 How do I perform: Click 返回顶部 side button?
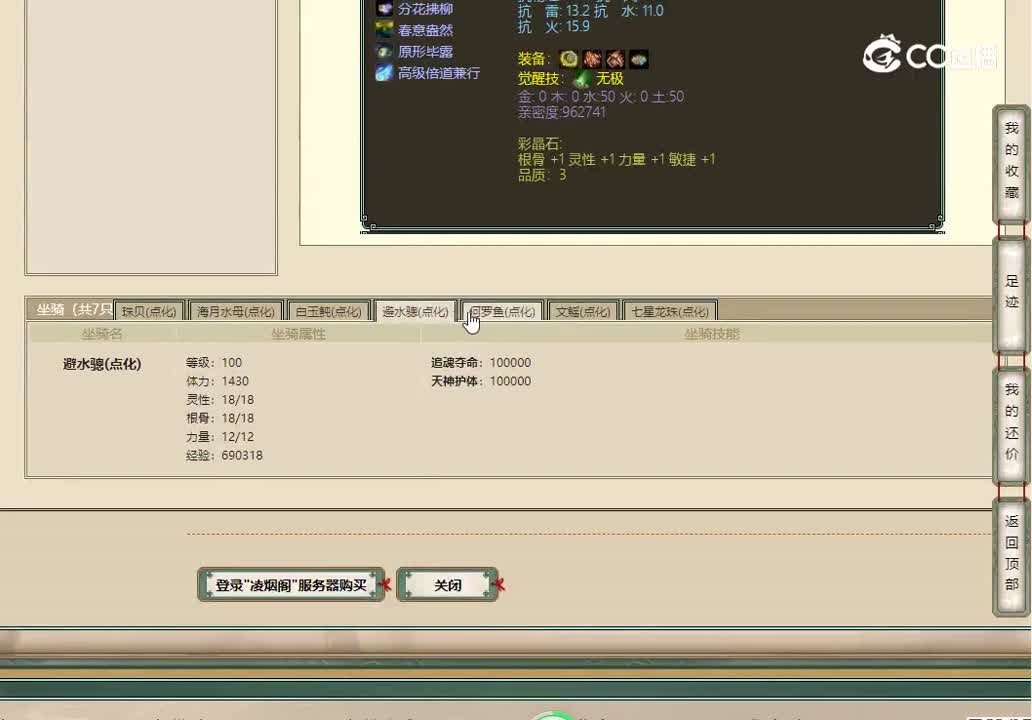1012,556
